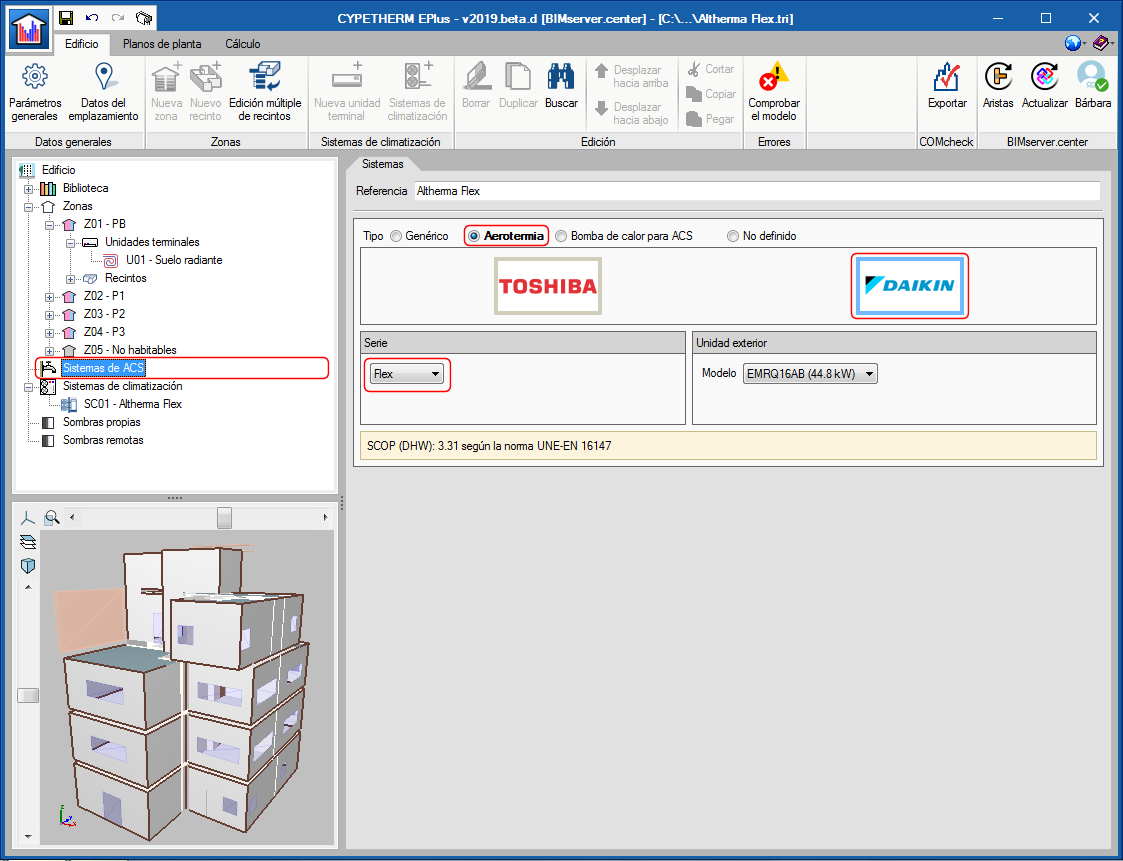Expand the Z03 - P2 zone

point(49,315)
